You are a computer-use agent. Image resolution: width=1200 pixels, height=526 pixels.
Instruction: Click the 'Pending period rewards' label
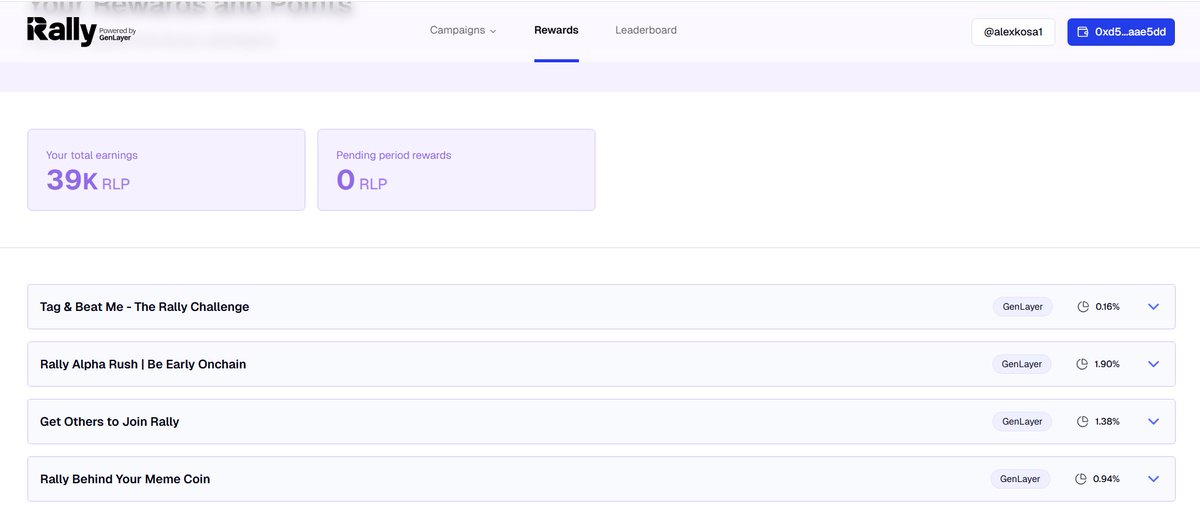pos(394,155)
